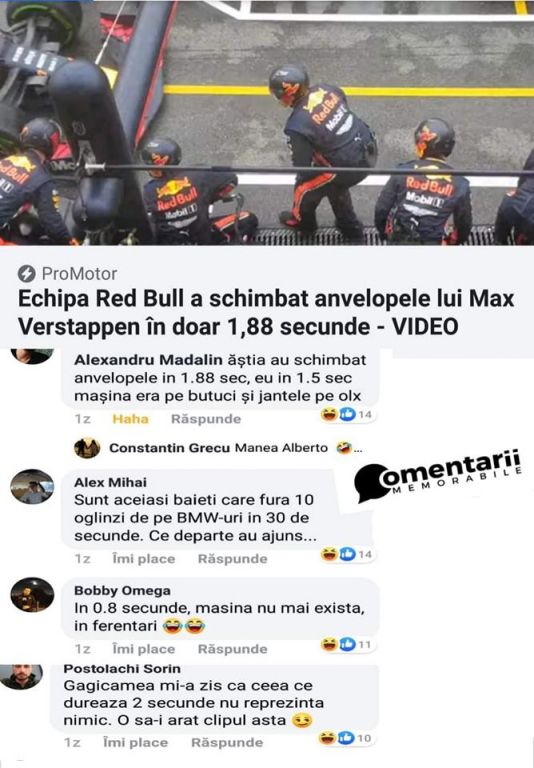
Task: View reactions on Alex Mihai's comment
Action: 347,554
